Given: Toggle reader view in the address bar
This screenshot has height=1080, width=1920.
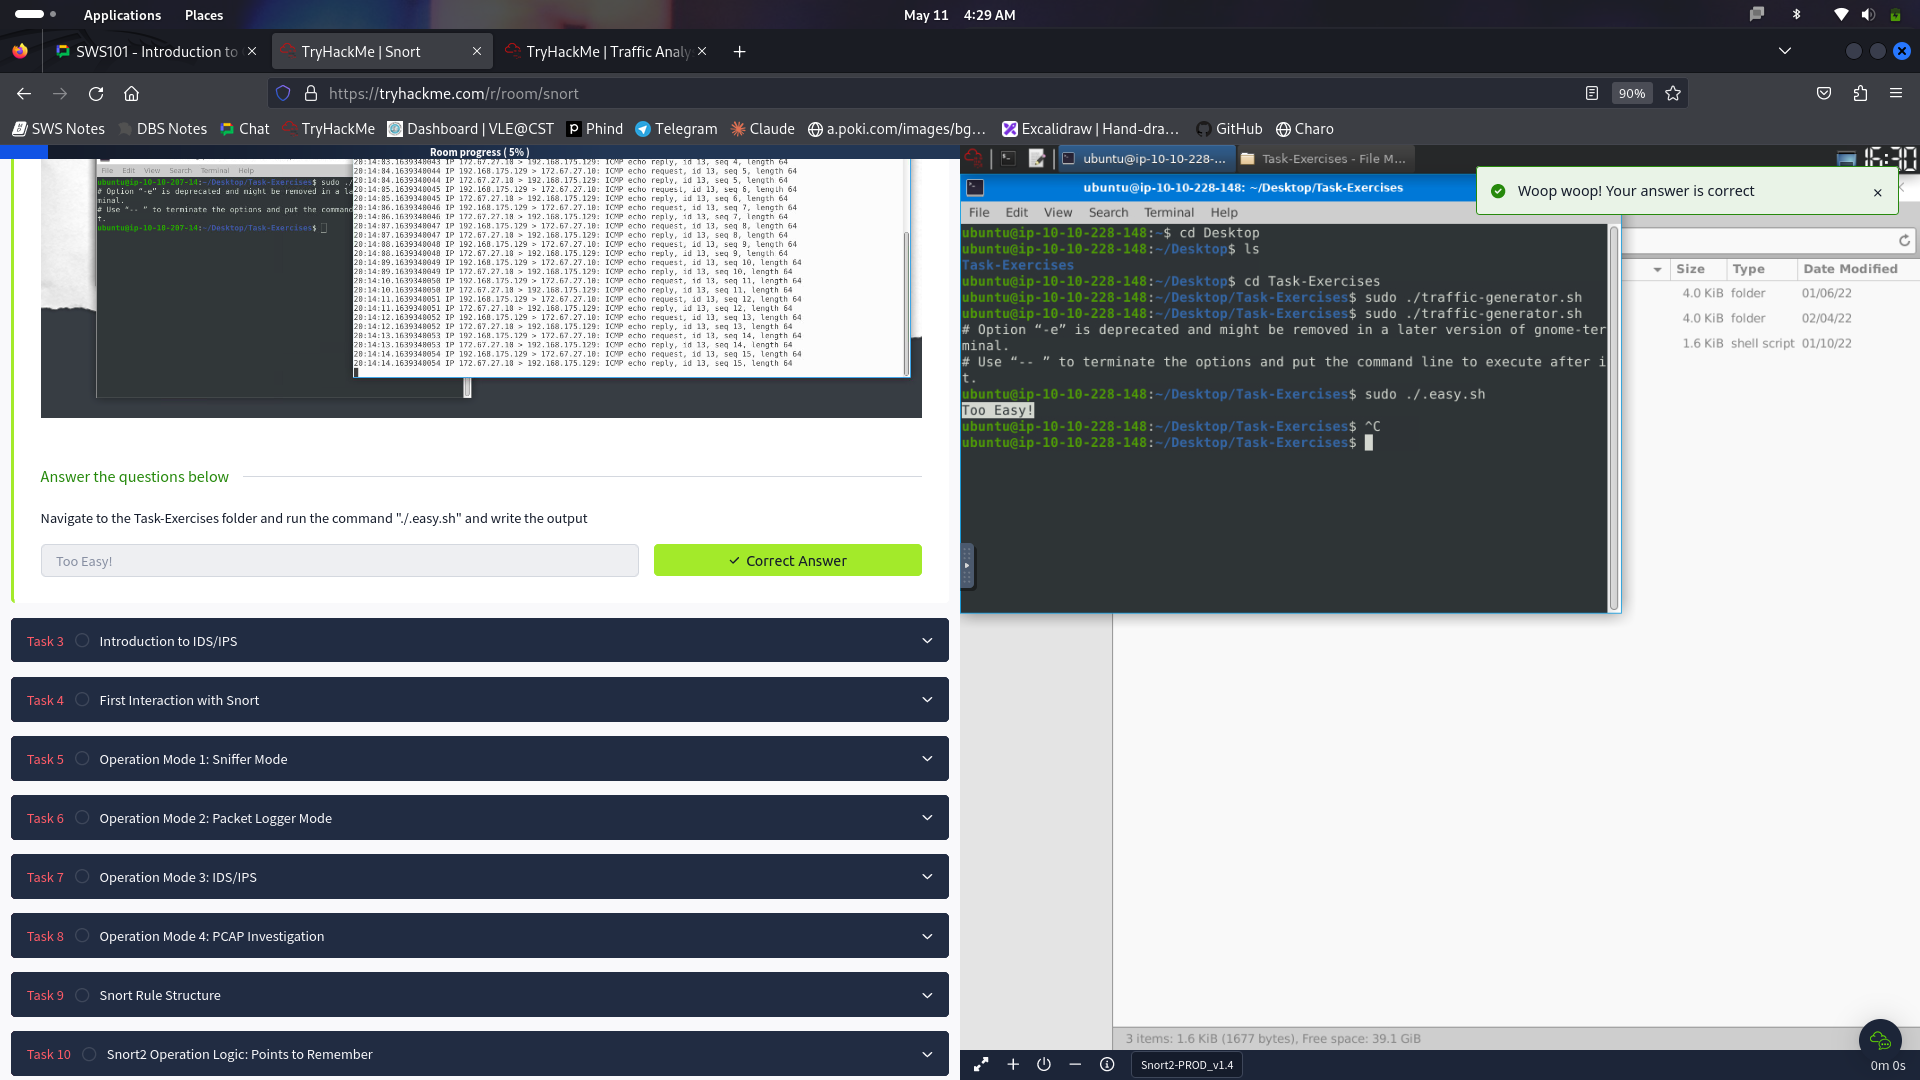Looking at the screenshot, I should (x=1591, y=93).
